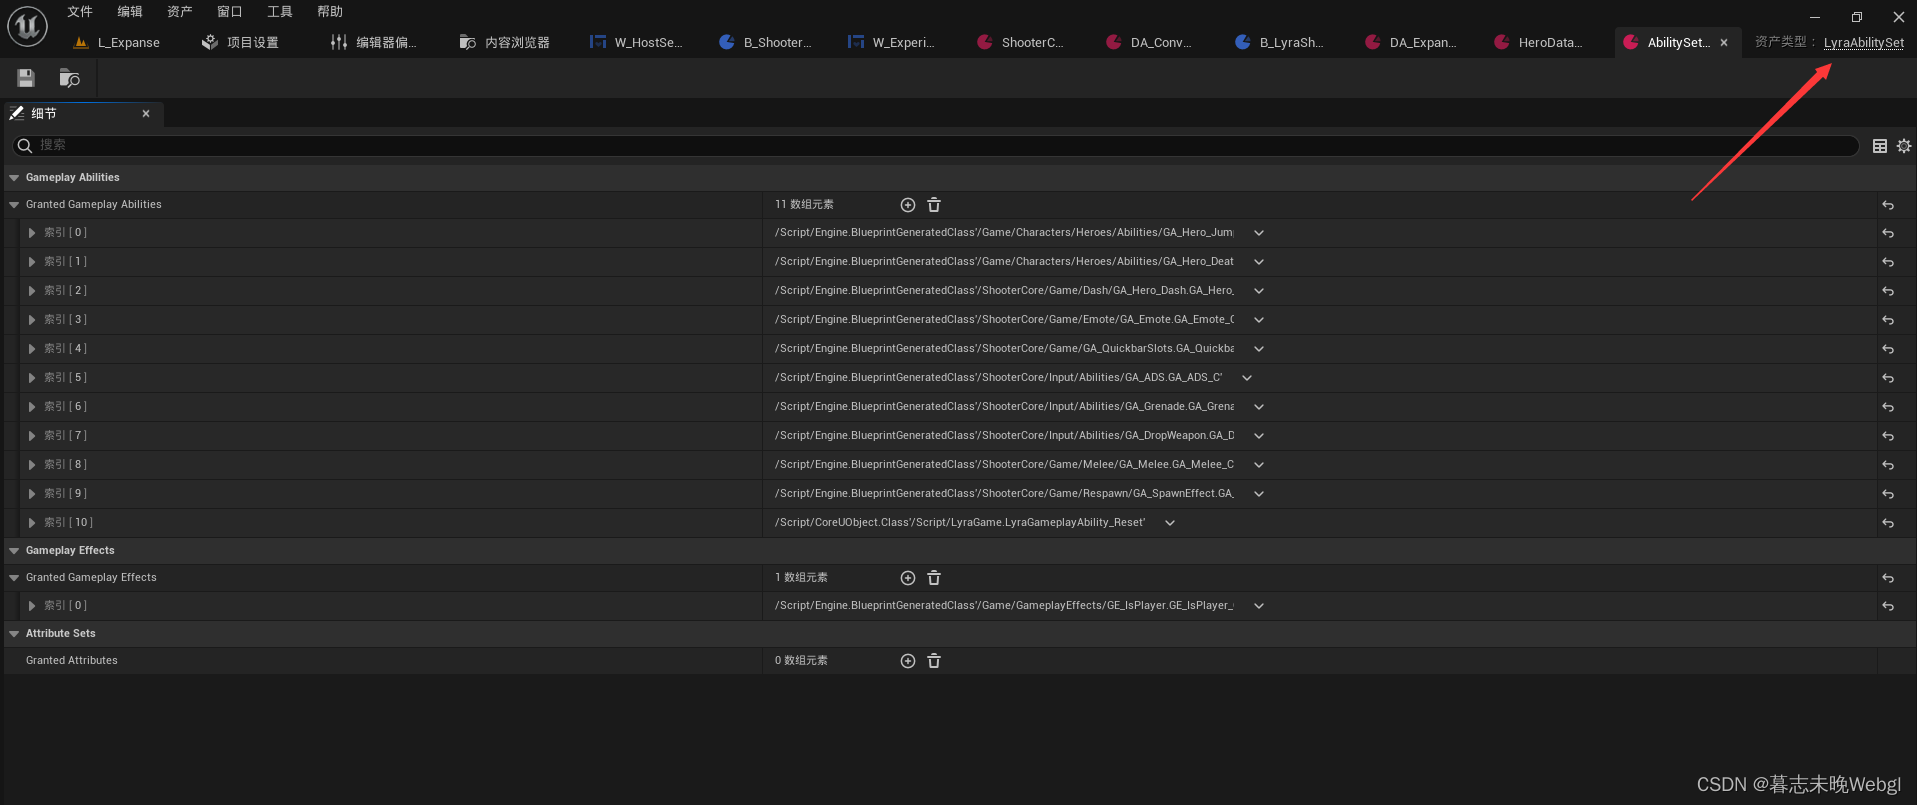Image resolution: width=1917 pixels, height=805 pixels.
Task: Reset ability index 6 to default value
Action: (1888, 407)
